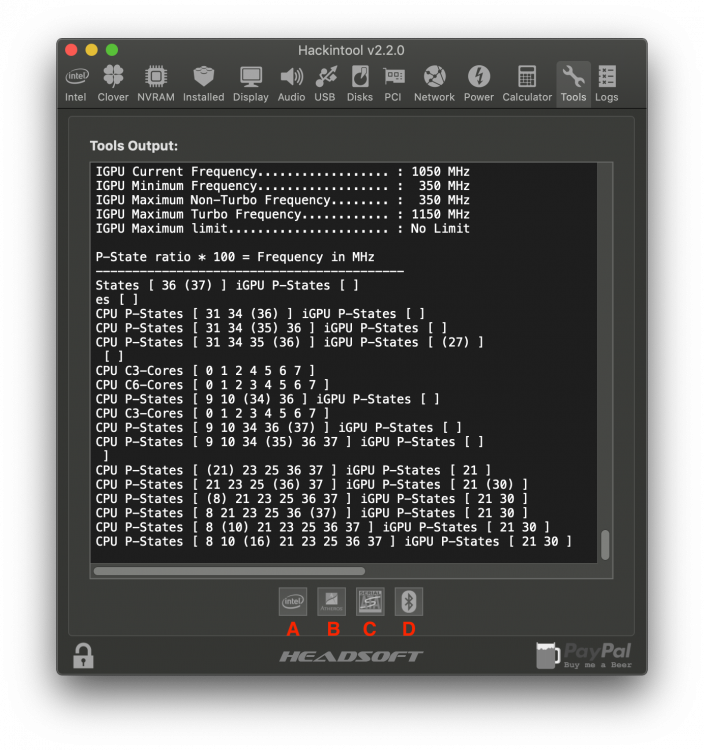
Task: Open the Intel toolbar section
Action: point(76,84)
